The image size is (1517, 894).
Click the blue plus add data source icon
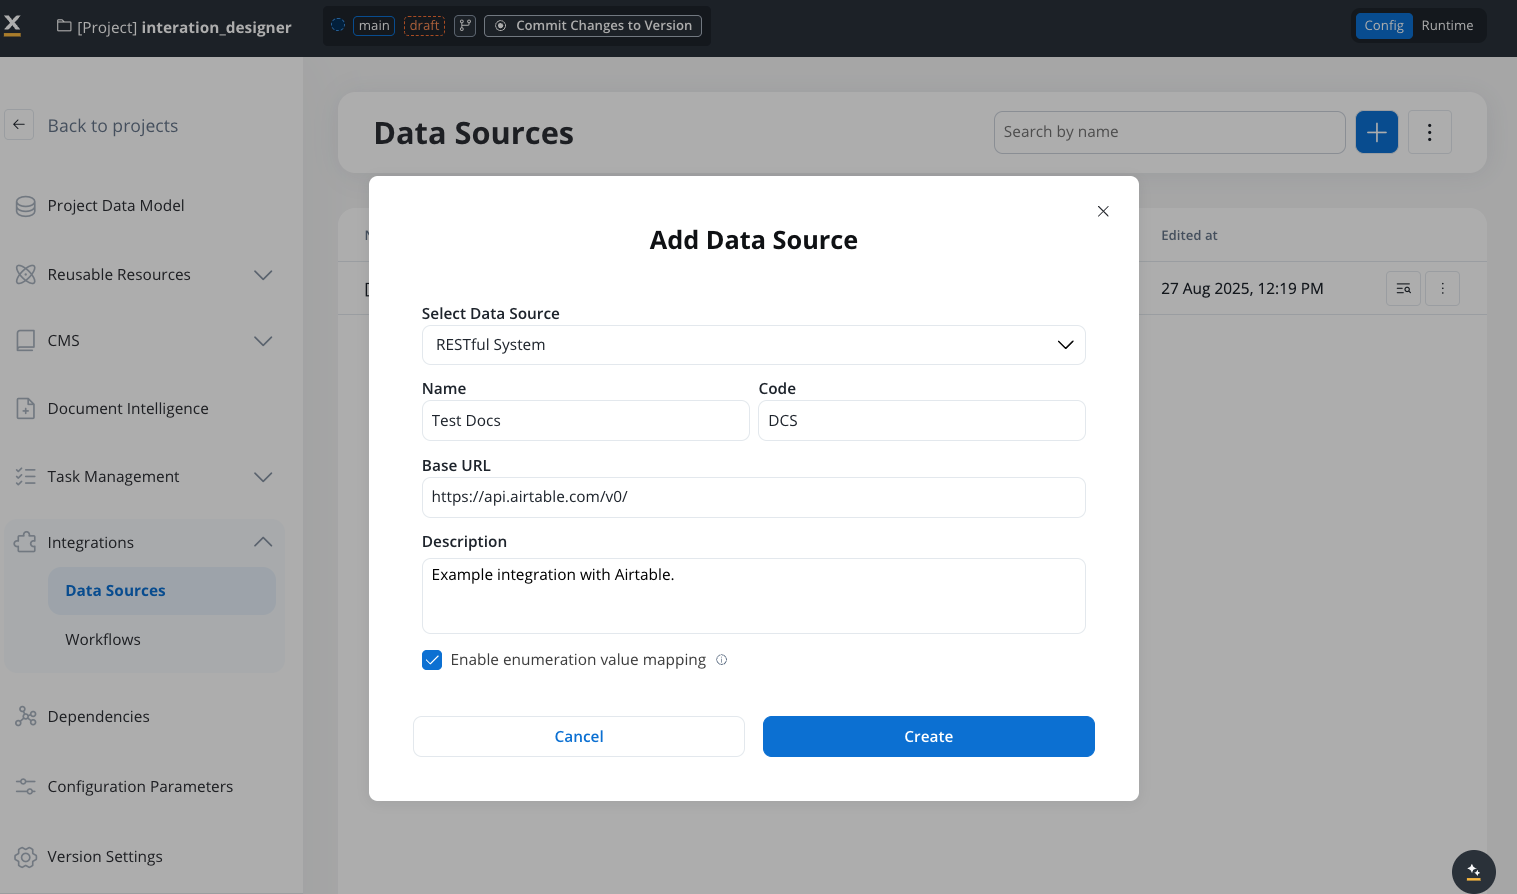(1376, 132)
